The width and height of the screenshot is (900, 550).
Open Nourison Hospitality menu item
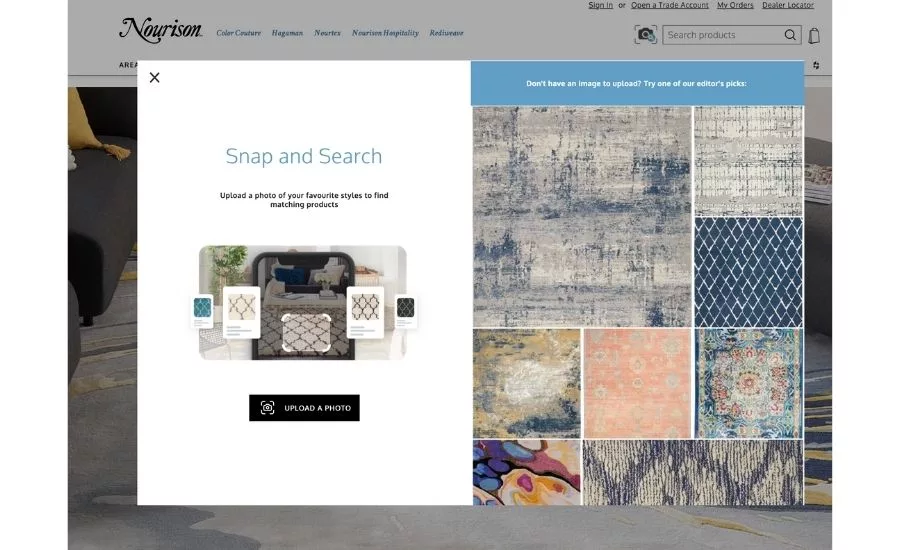pos(385,33)
